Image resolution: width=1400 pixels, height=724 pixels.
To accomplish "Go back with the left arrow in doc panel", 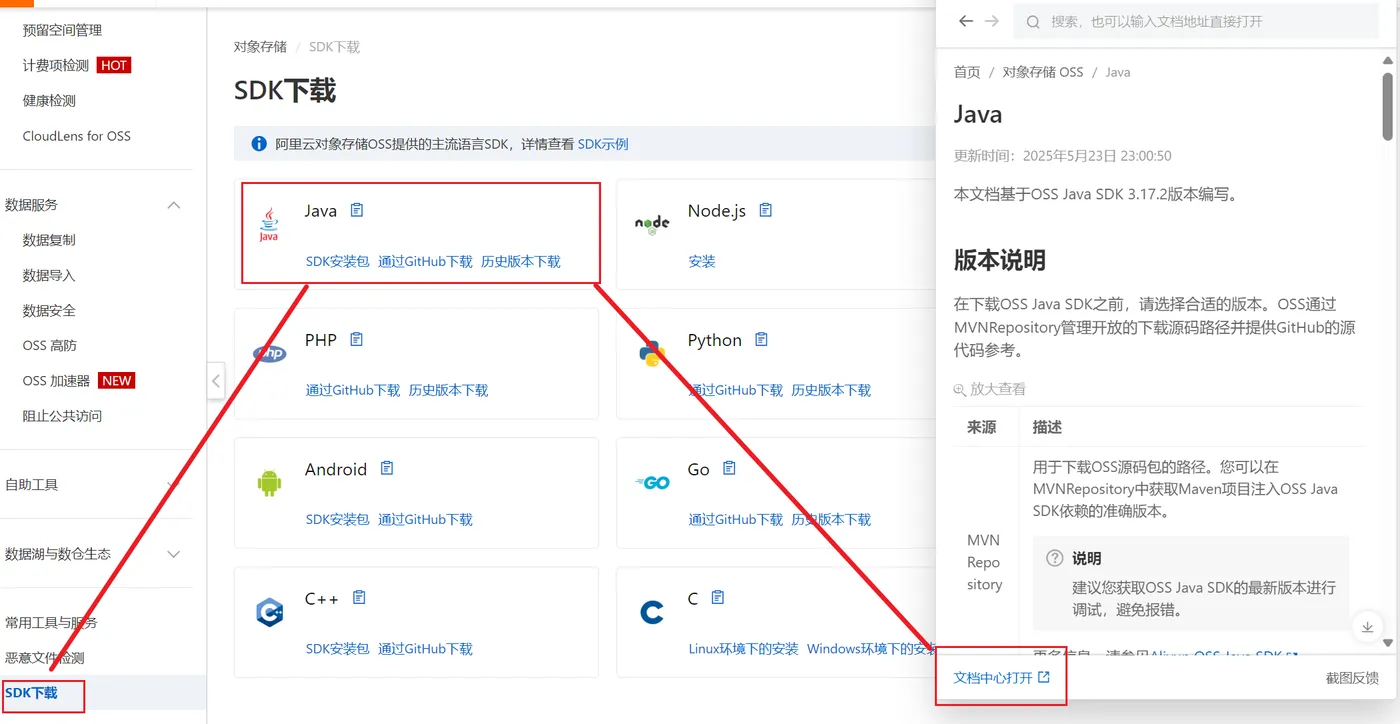I will [x=965, y=21].
